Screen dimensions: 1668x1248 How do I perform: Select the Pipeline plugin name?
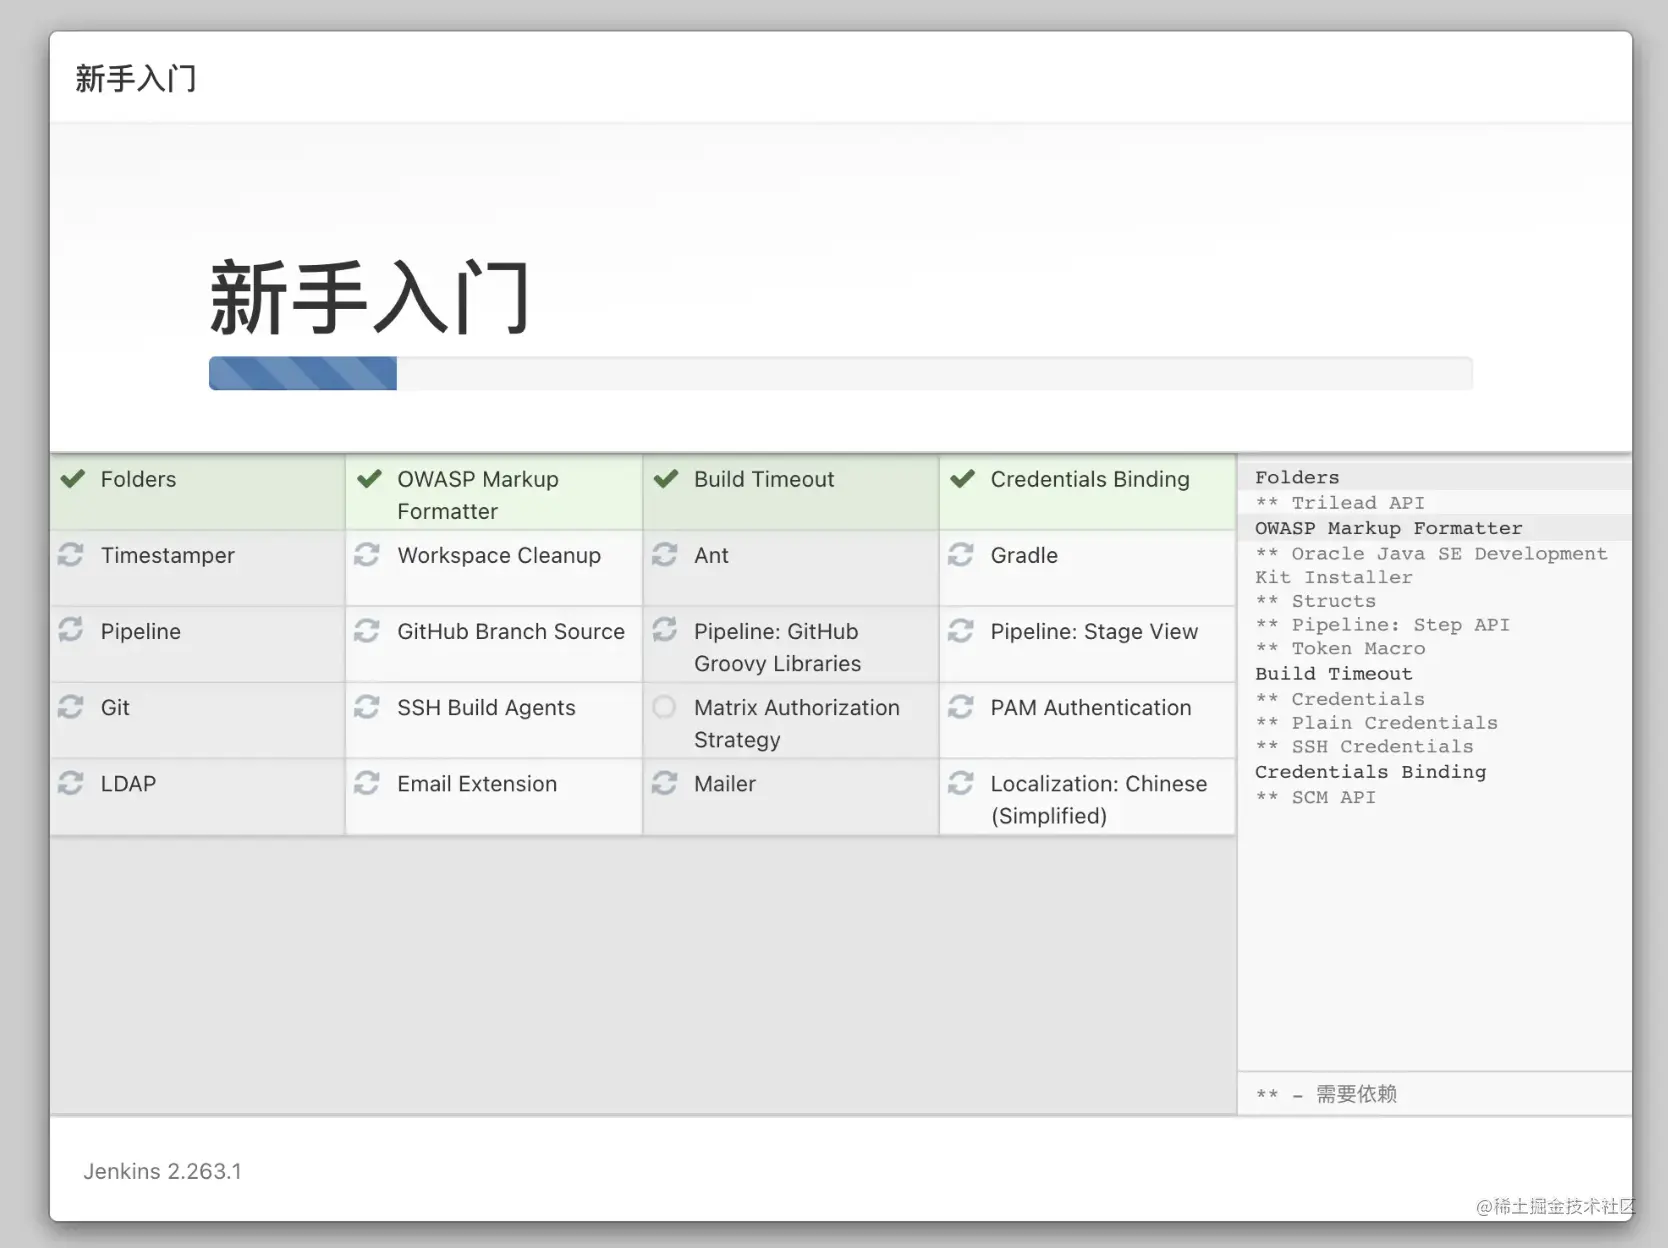click(x=141, y=631)
